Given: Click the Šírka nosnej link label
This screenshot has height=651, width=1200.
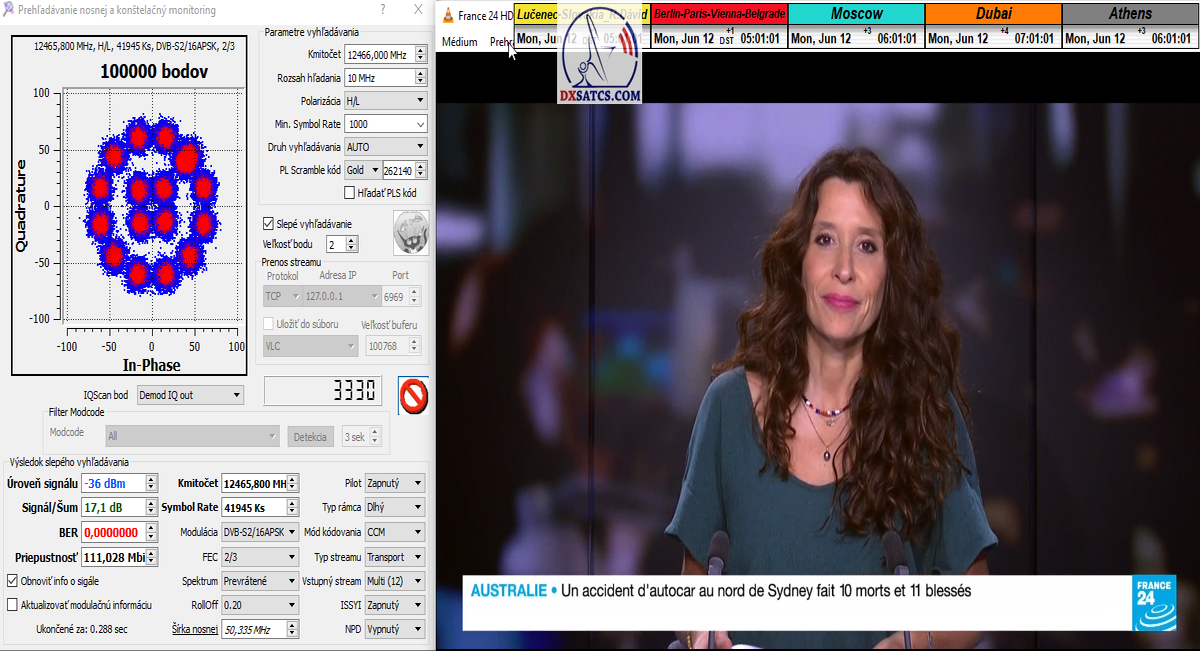Looking at the screenshot, I should click(194, 629).
